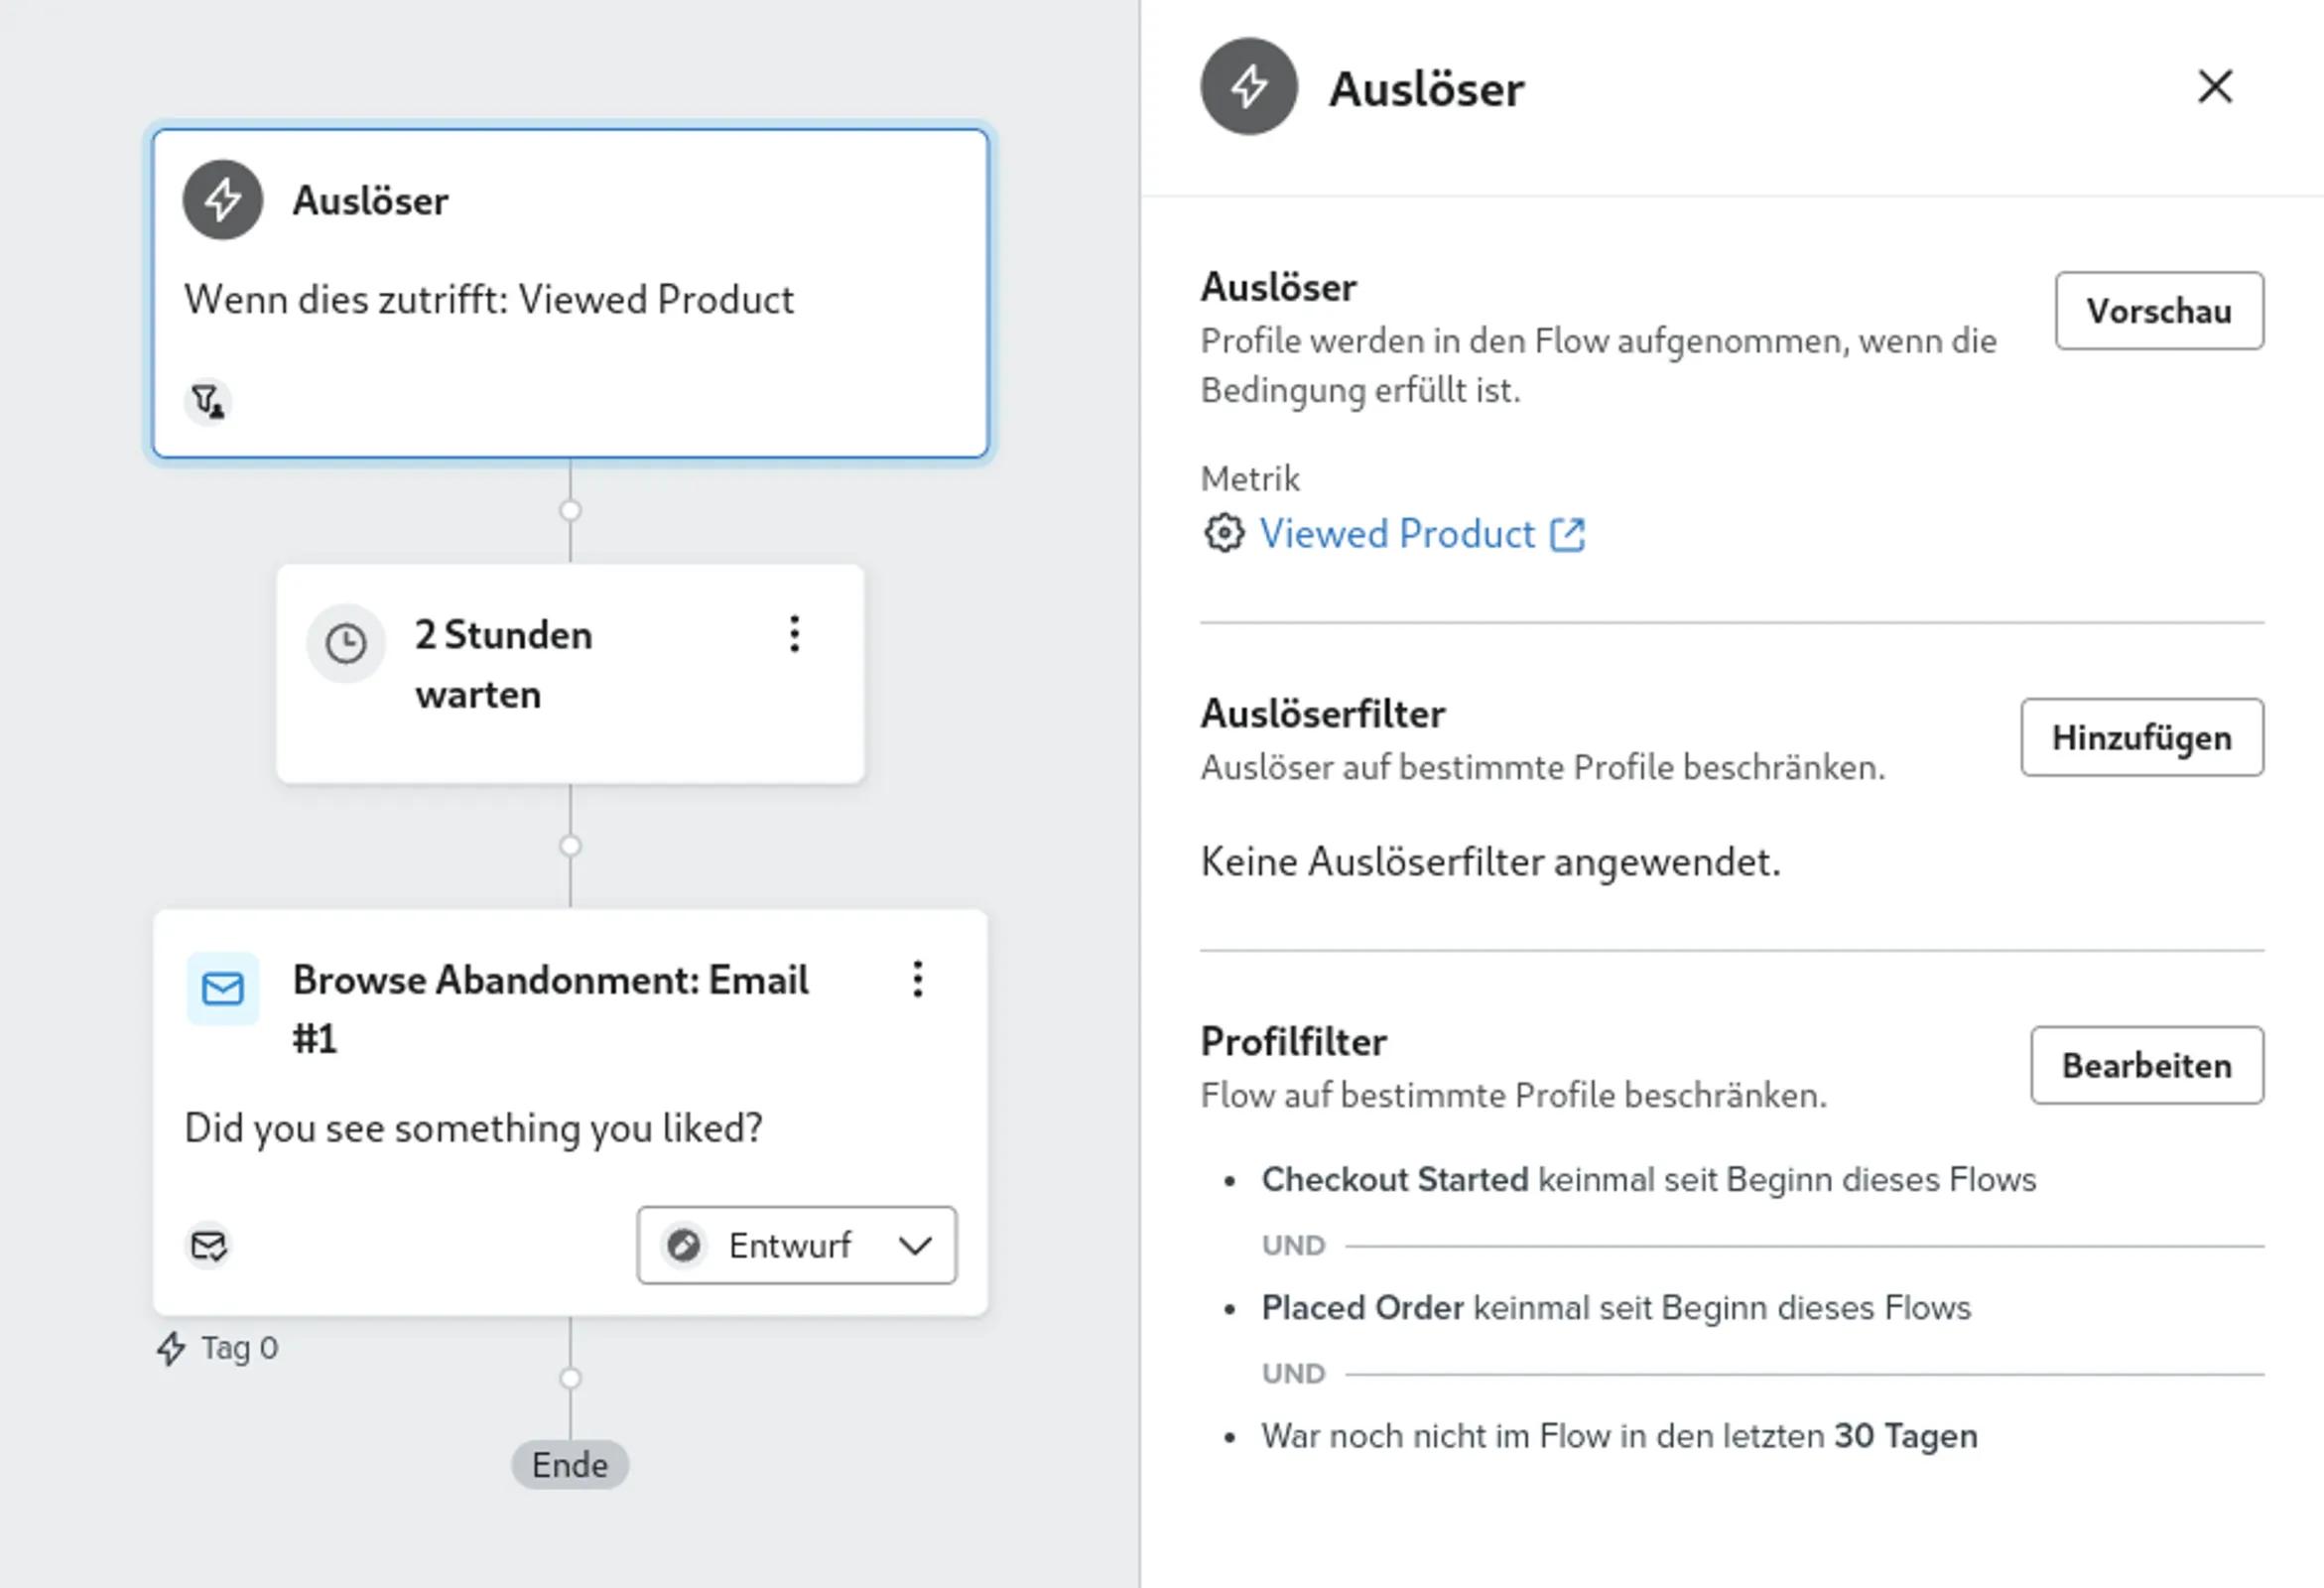
Task: Open the Viewed Product metric link
Action: (1397, 534)
